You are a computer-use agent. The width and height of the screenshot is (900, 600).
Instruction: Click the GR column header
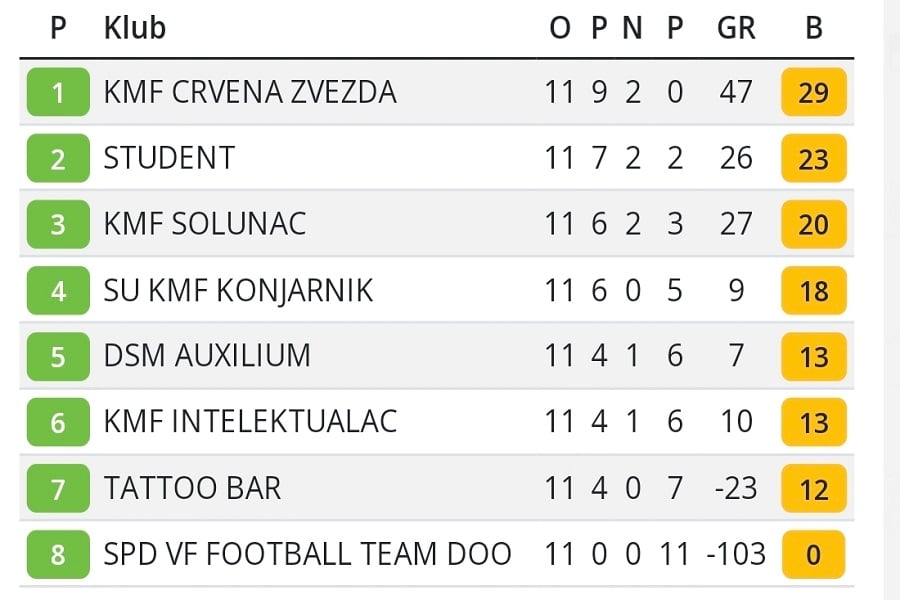point(736,28)
